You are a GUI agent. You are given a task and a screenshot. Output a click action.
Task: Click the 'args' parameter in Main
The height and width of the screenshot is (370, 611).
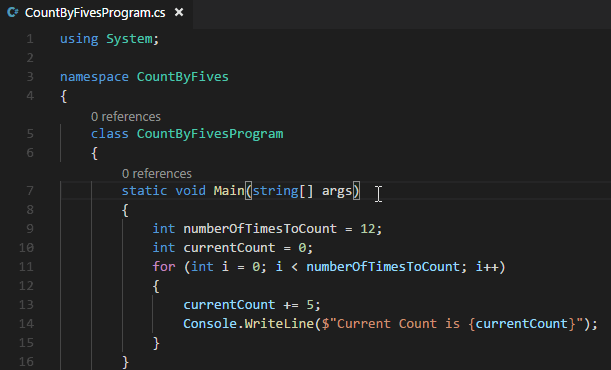(337, 191)
